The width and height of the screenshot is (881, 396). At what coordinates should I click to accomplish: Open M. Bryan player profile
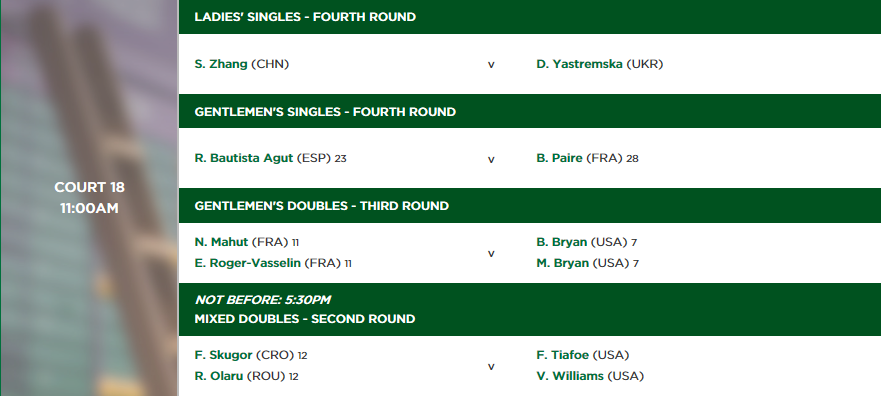click(x=562, y=263)
